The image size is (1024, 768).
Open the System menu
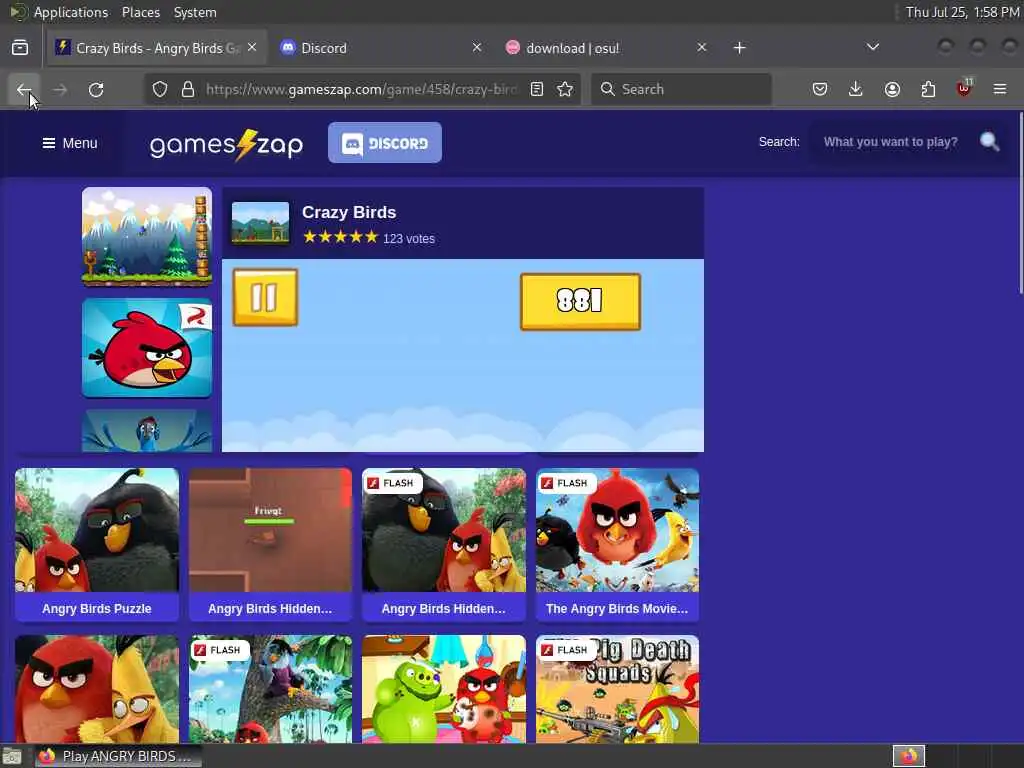point(195,12)
